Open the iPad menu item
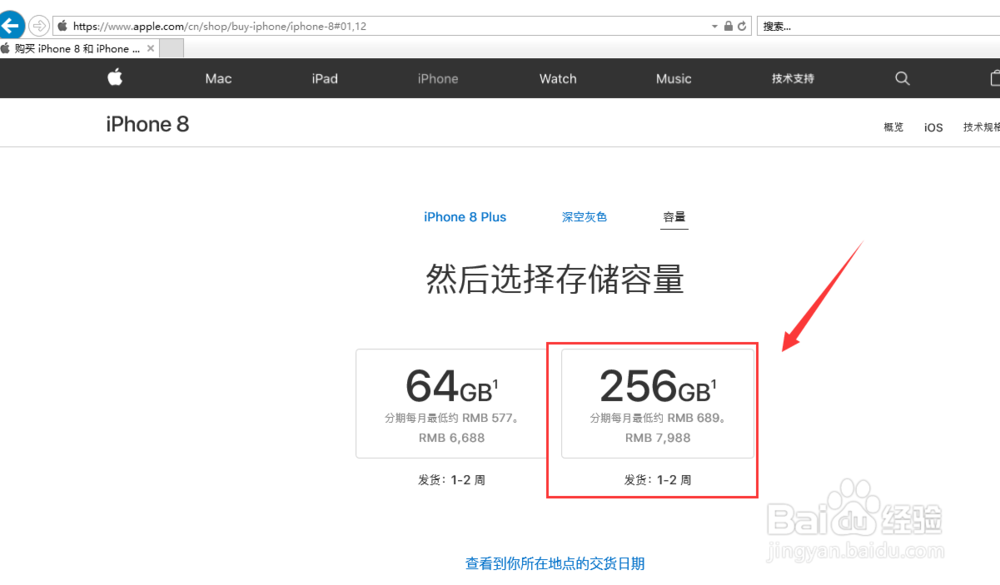Viewport: 1000px width, 585px height. click(325, 78)
